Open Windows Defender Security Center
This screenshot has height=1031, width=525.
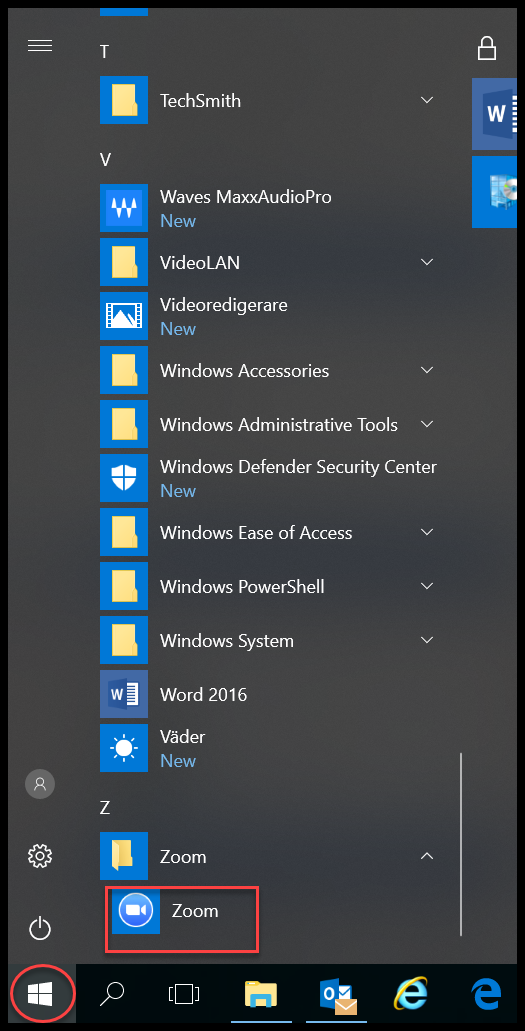click(268, 478)
